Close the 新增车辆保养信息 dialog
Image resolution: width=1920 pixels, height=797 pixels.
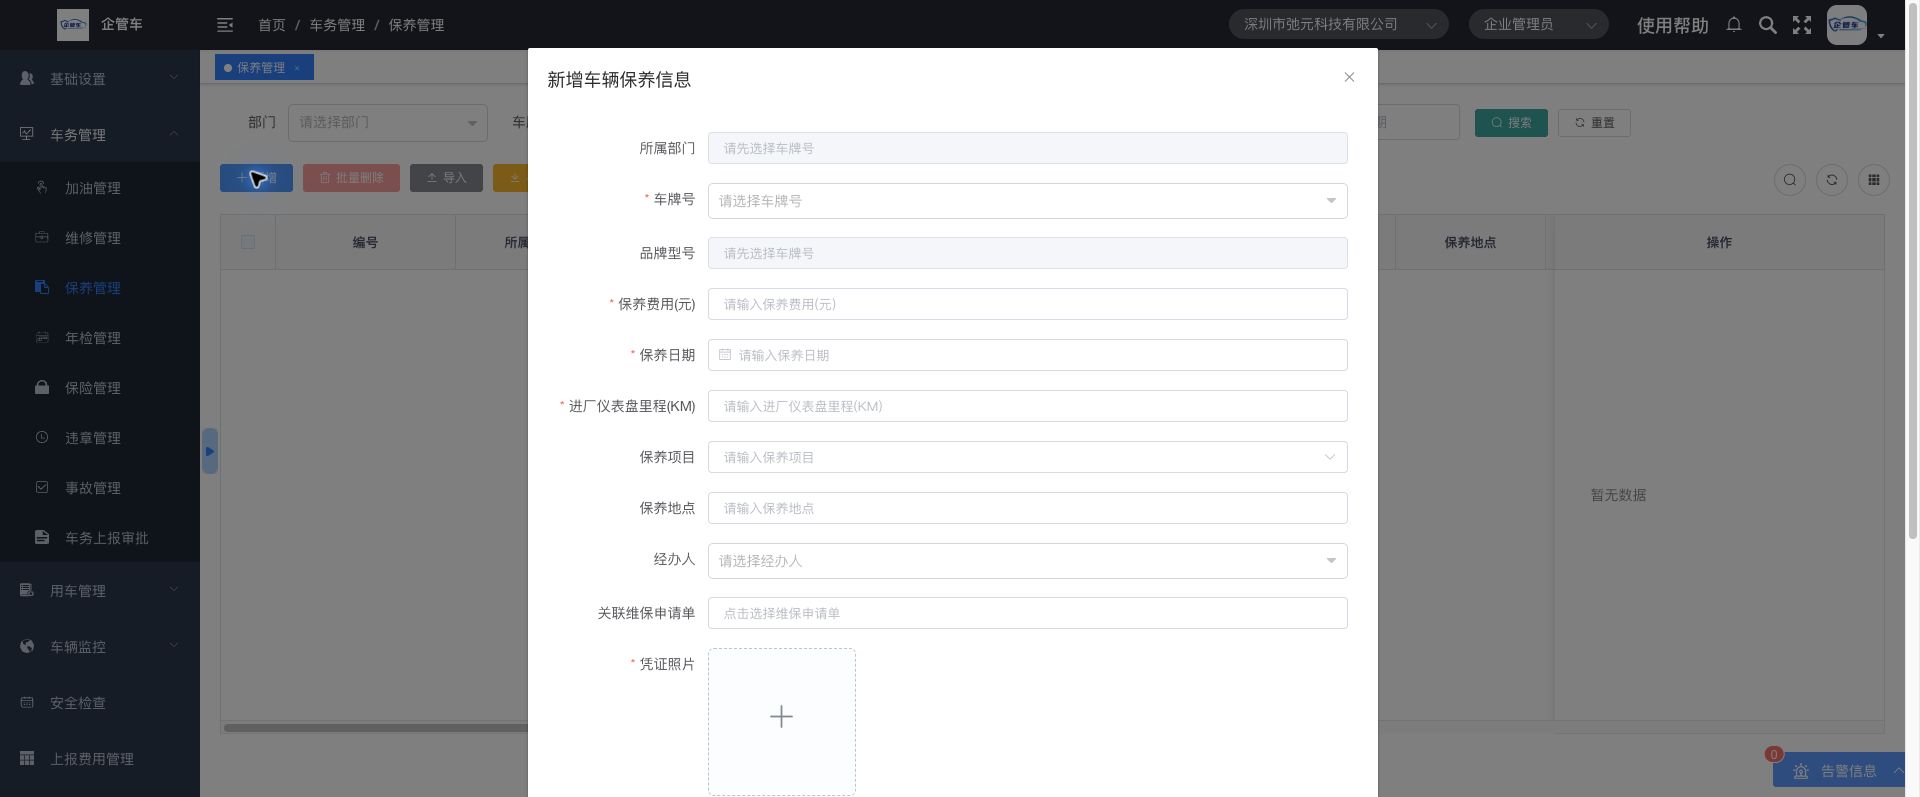[1349, 77]
